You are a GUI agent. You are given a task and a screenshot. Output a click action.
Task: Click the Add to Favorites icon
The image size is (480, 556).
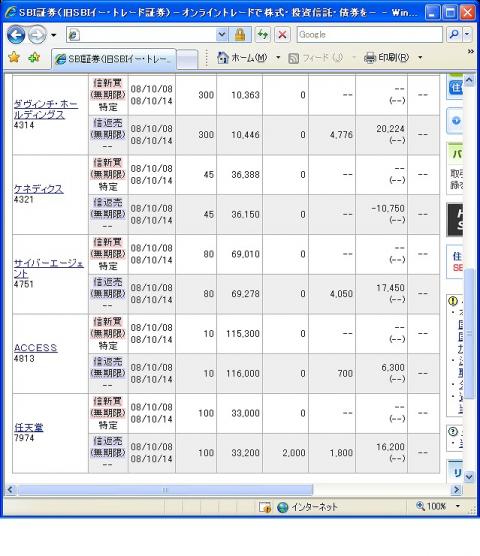tap(34, 57)
